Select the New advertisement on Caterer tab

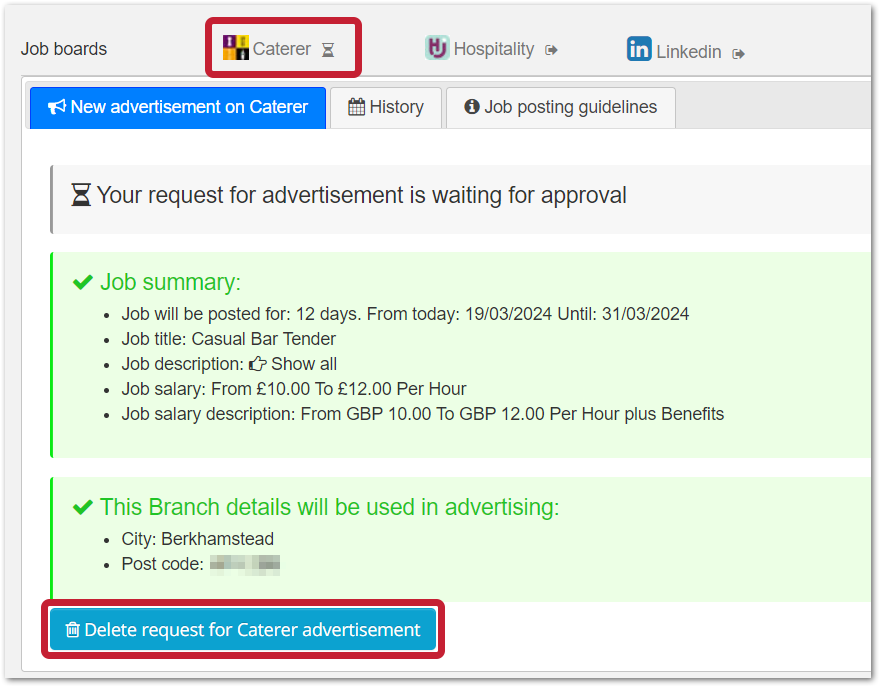click(x=178, y=107)
